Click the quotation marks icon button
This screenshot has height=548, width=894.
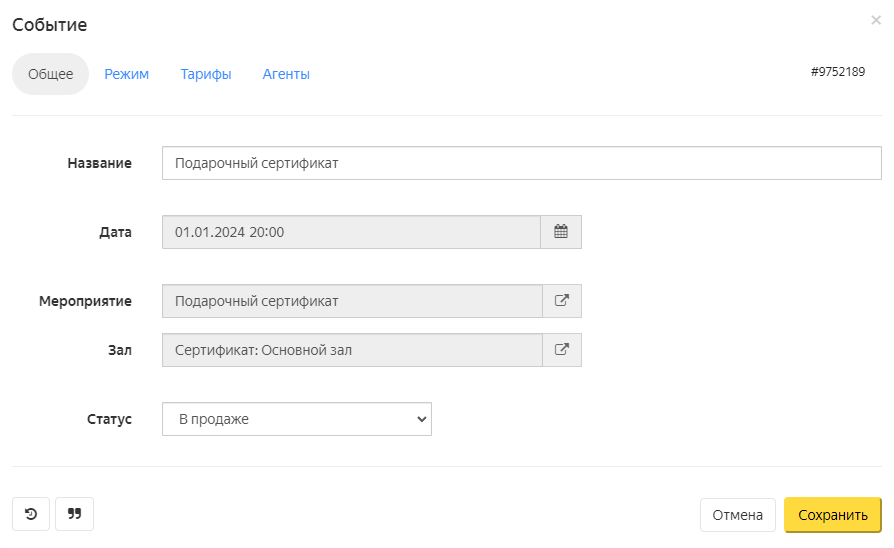point(74,514)
